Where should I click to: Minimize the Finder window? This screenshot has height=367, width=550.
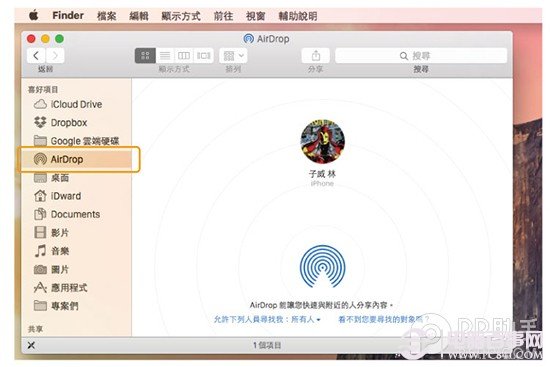pyautogui.click(x=45, y=39)
